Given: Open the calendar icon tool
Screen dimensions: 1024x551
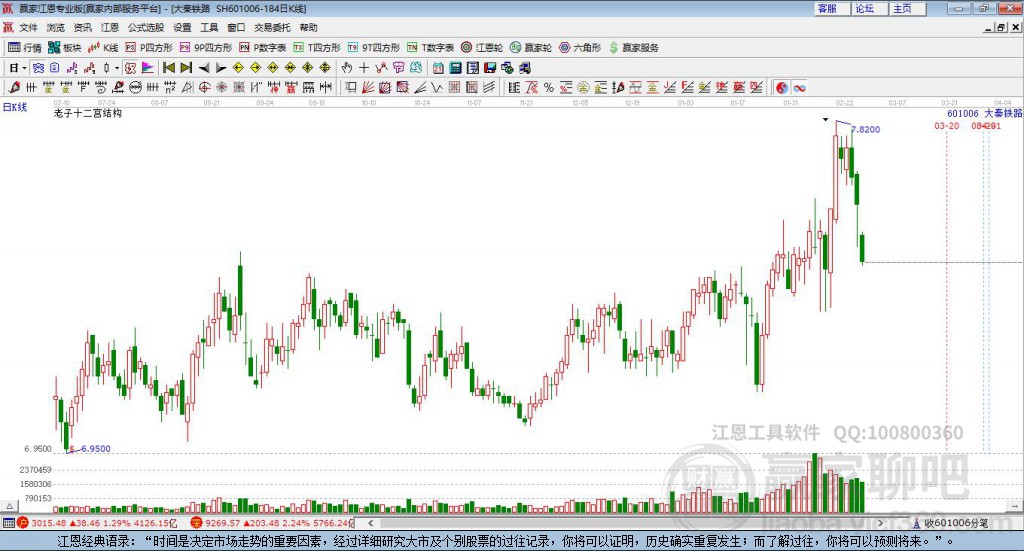Looking at the screenshot, I should click(438, 68).
